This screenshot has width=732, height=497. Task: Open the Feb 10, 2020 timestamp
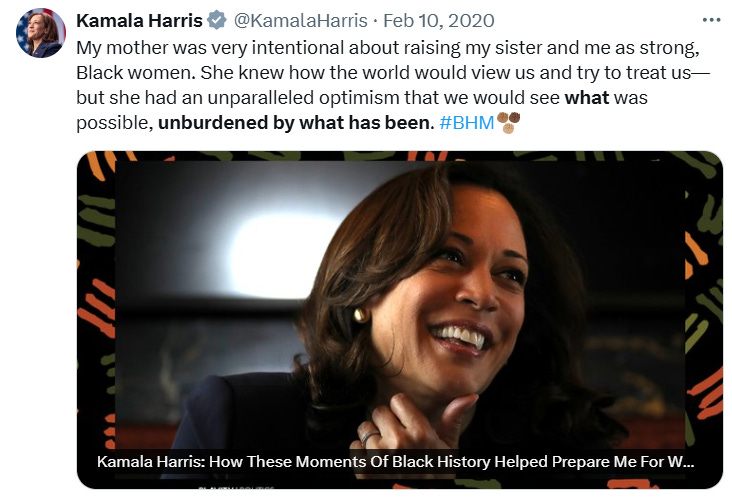(439, 21)
